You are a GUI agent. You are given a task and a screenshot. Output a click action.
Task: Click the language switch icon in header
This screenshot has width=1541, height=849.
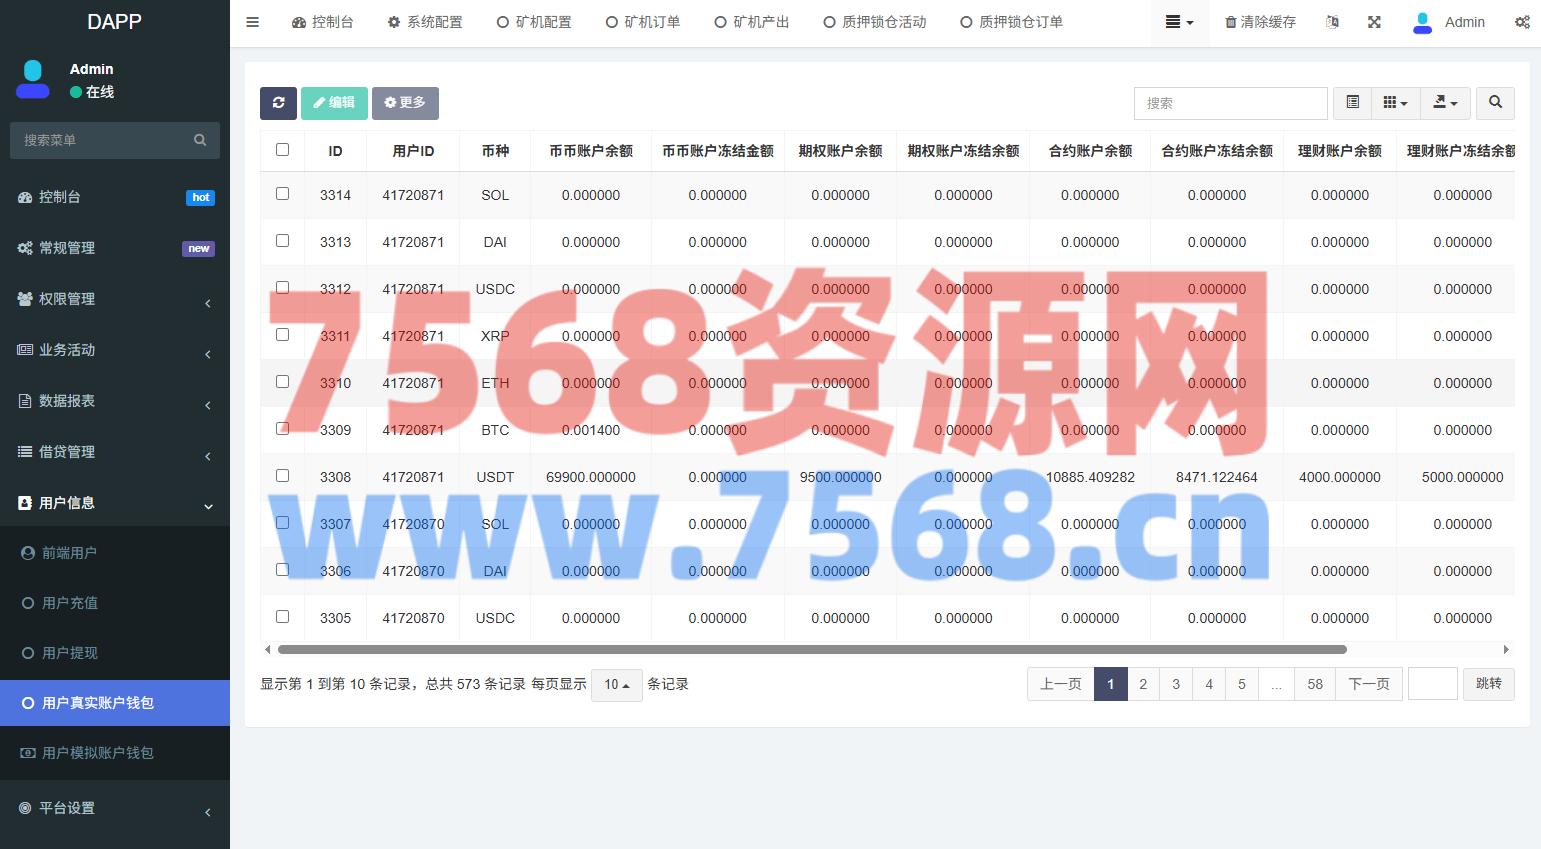tap(1332, 22)
